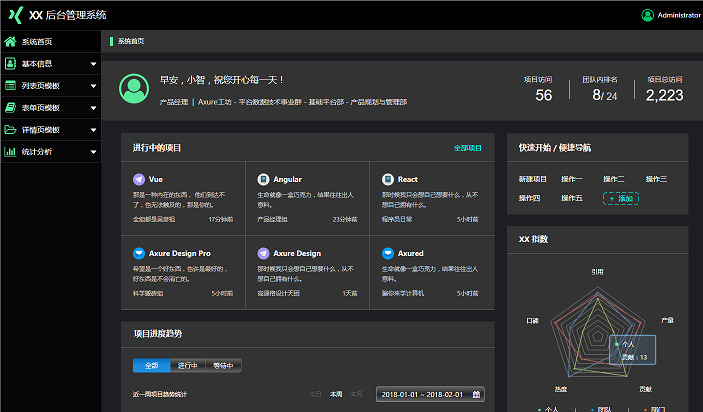Click the Axure Design Pro project icon
Image resolution: width=703 pixels, height=412 pixels.
pyautogui.click(x=139, y=253)
